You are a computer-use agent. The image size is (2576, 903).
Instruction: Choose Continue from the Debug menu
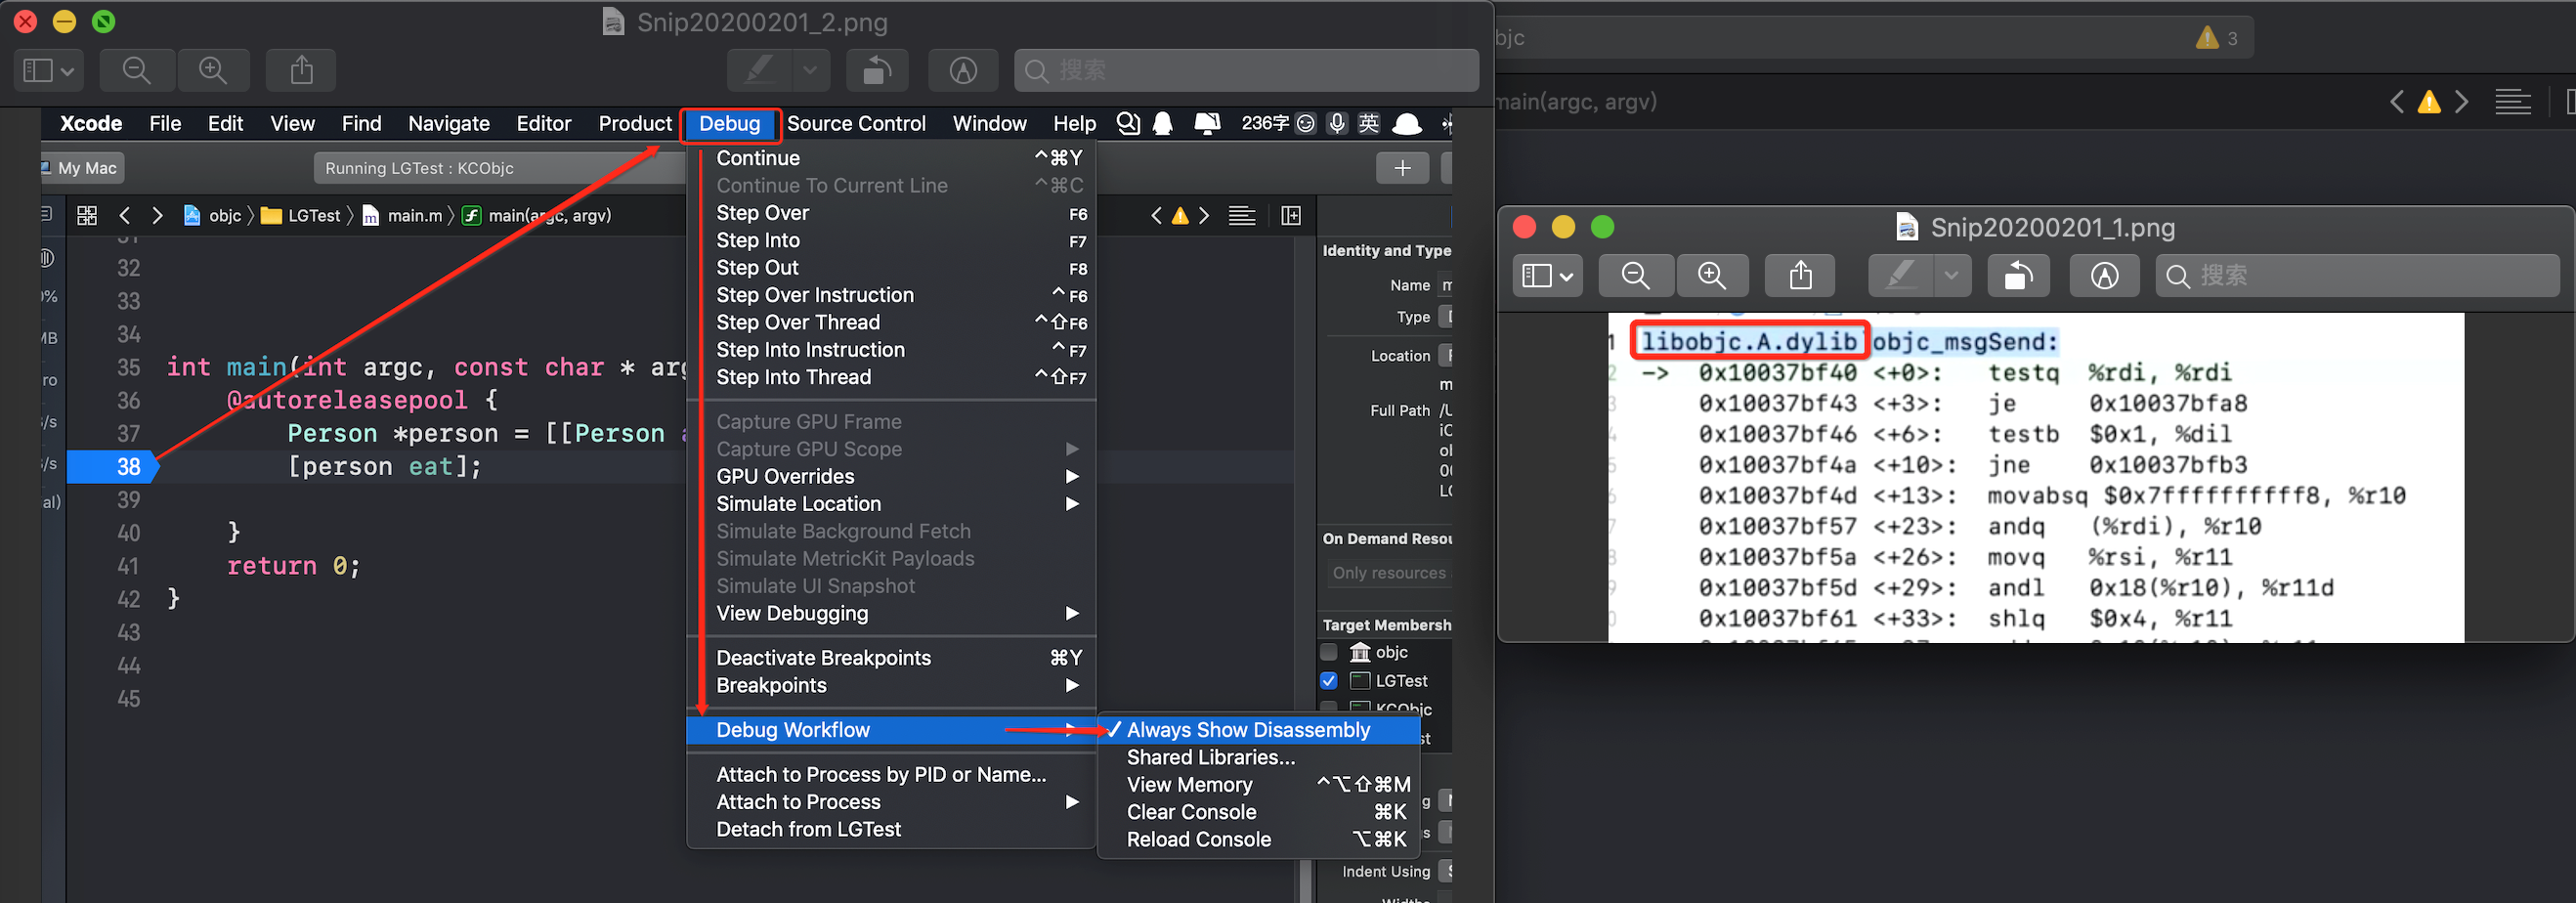890,158
